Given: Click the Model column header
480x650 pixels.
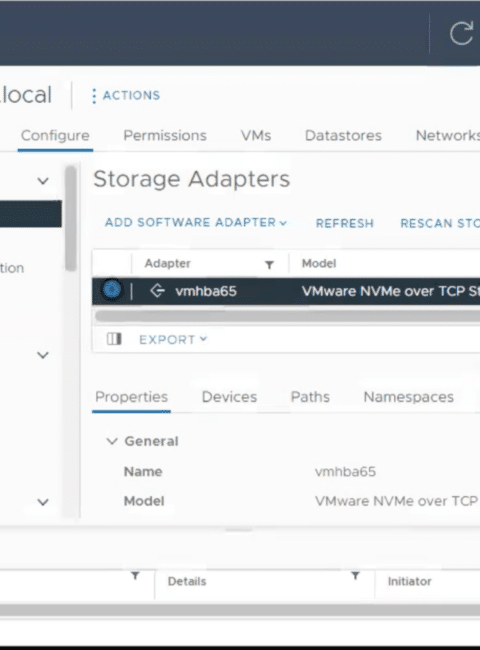Looking at the screenshot, I should point(319,264).
